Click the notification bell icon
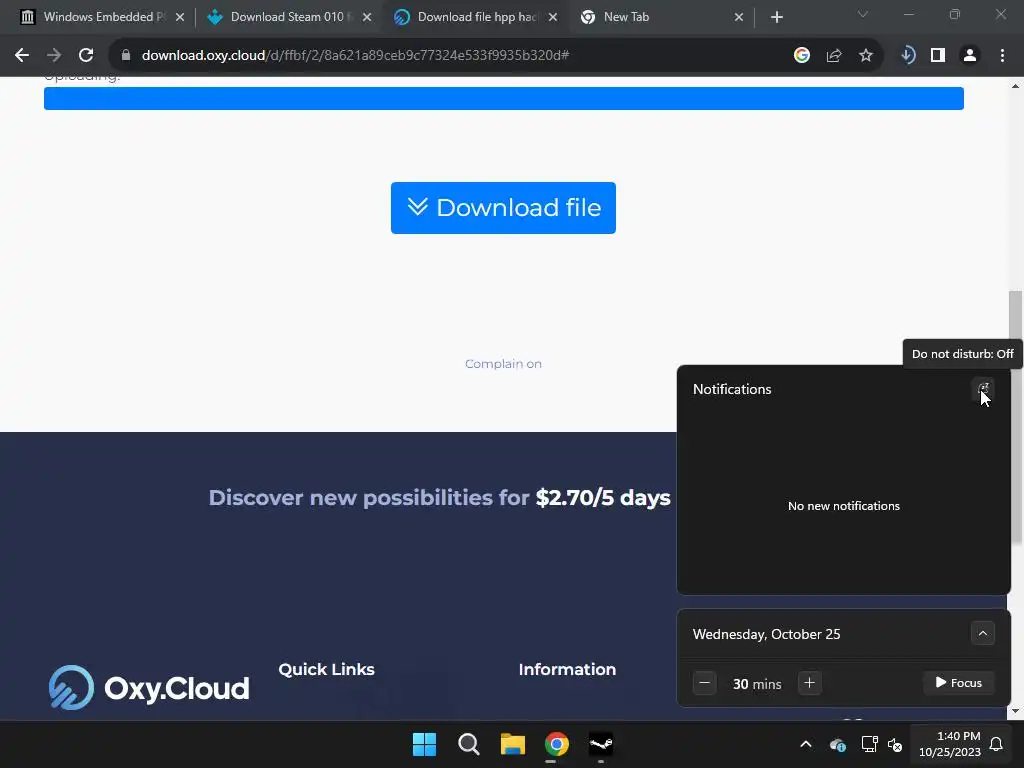The width and height of the screenshot is (1024, 768). (x=996, y=744)
